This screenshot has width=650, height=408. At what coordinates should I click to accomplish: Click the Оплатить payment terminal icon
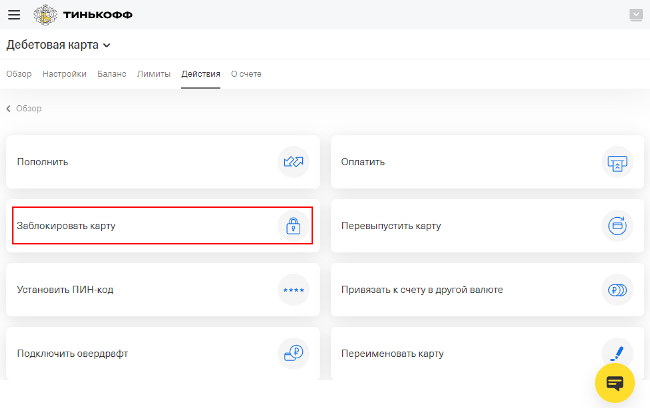click(617, 161)
